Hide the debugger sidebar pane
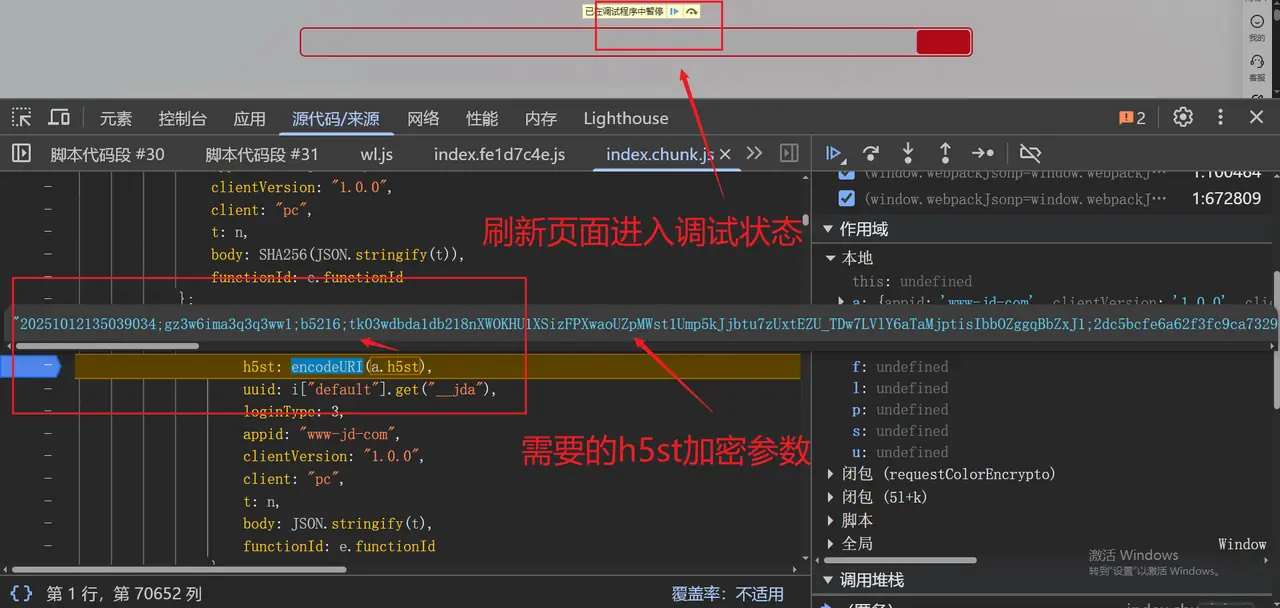Screen dimensions: 1280x608 click(789, 153)
